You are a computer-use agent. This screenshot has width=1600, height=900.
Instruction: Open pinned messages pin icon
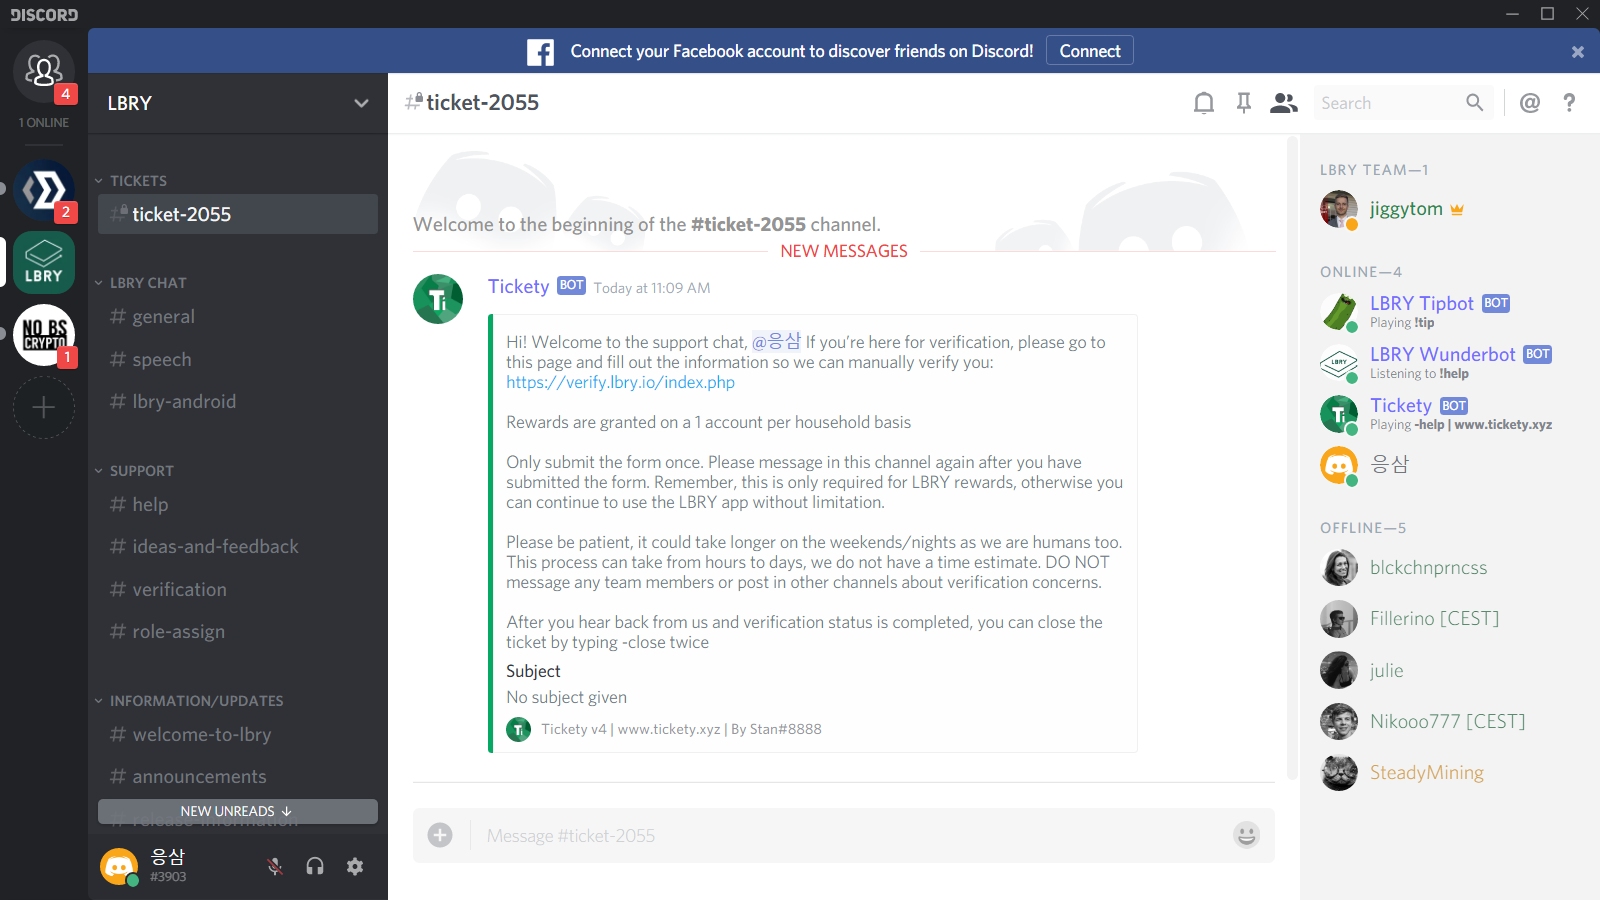pyautogui.click(x=1244, y=103)
